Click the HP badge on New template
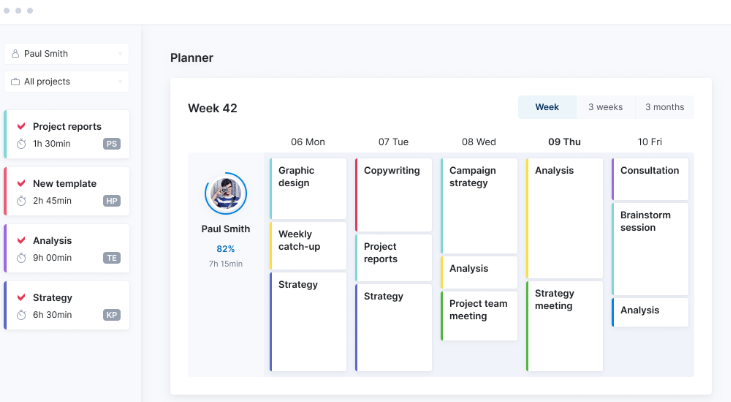Viewport: 731px width, 402px height. [x=112, y=201]
